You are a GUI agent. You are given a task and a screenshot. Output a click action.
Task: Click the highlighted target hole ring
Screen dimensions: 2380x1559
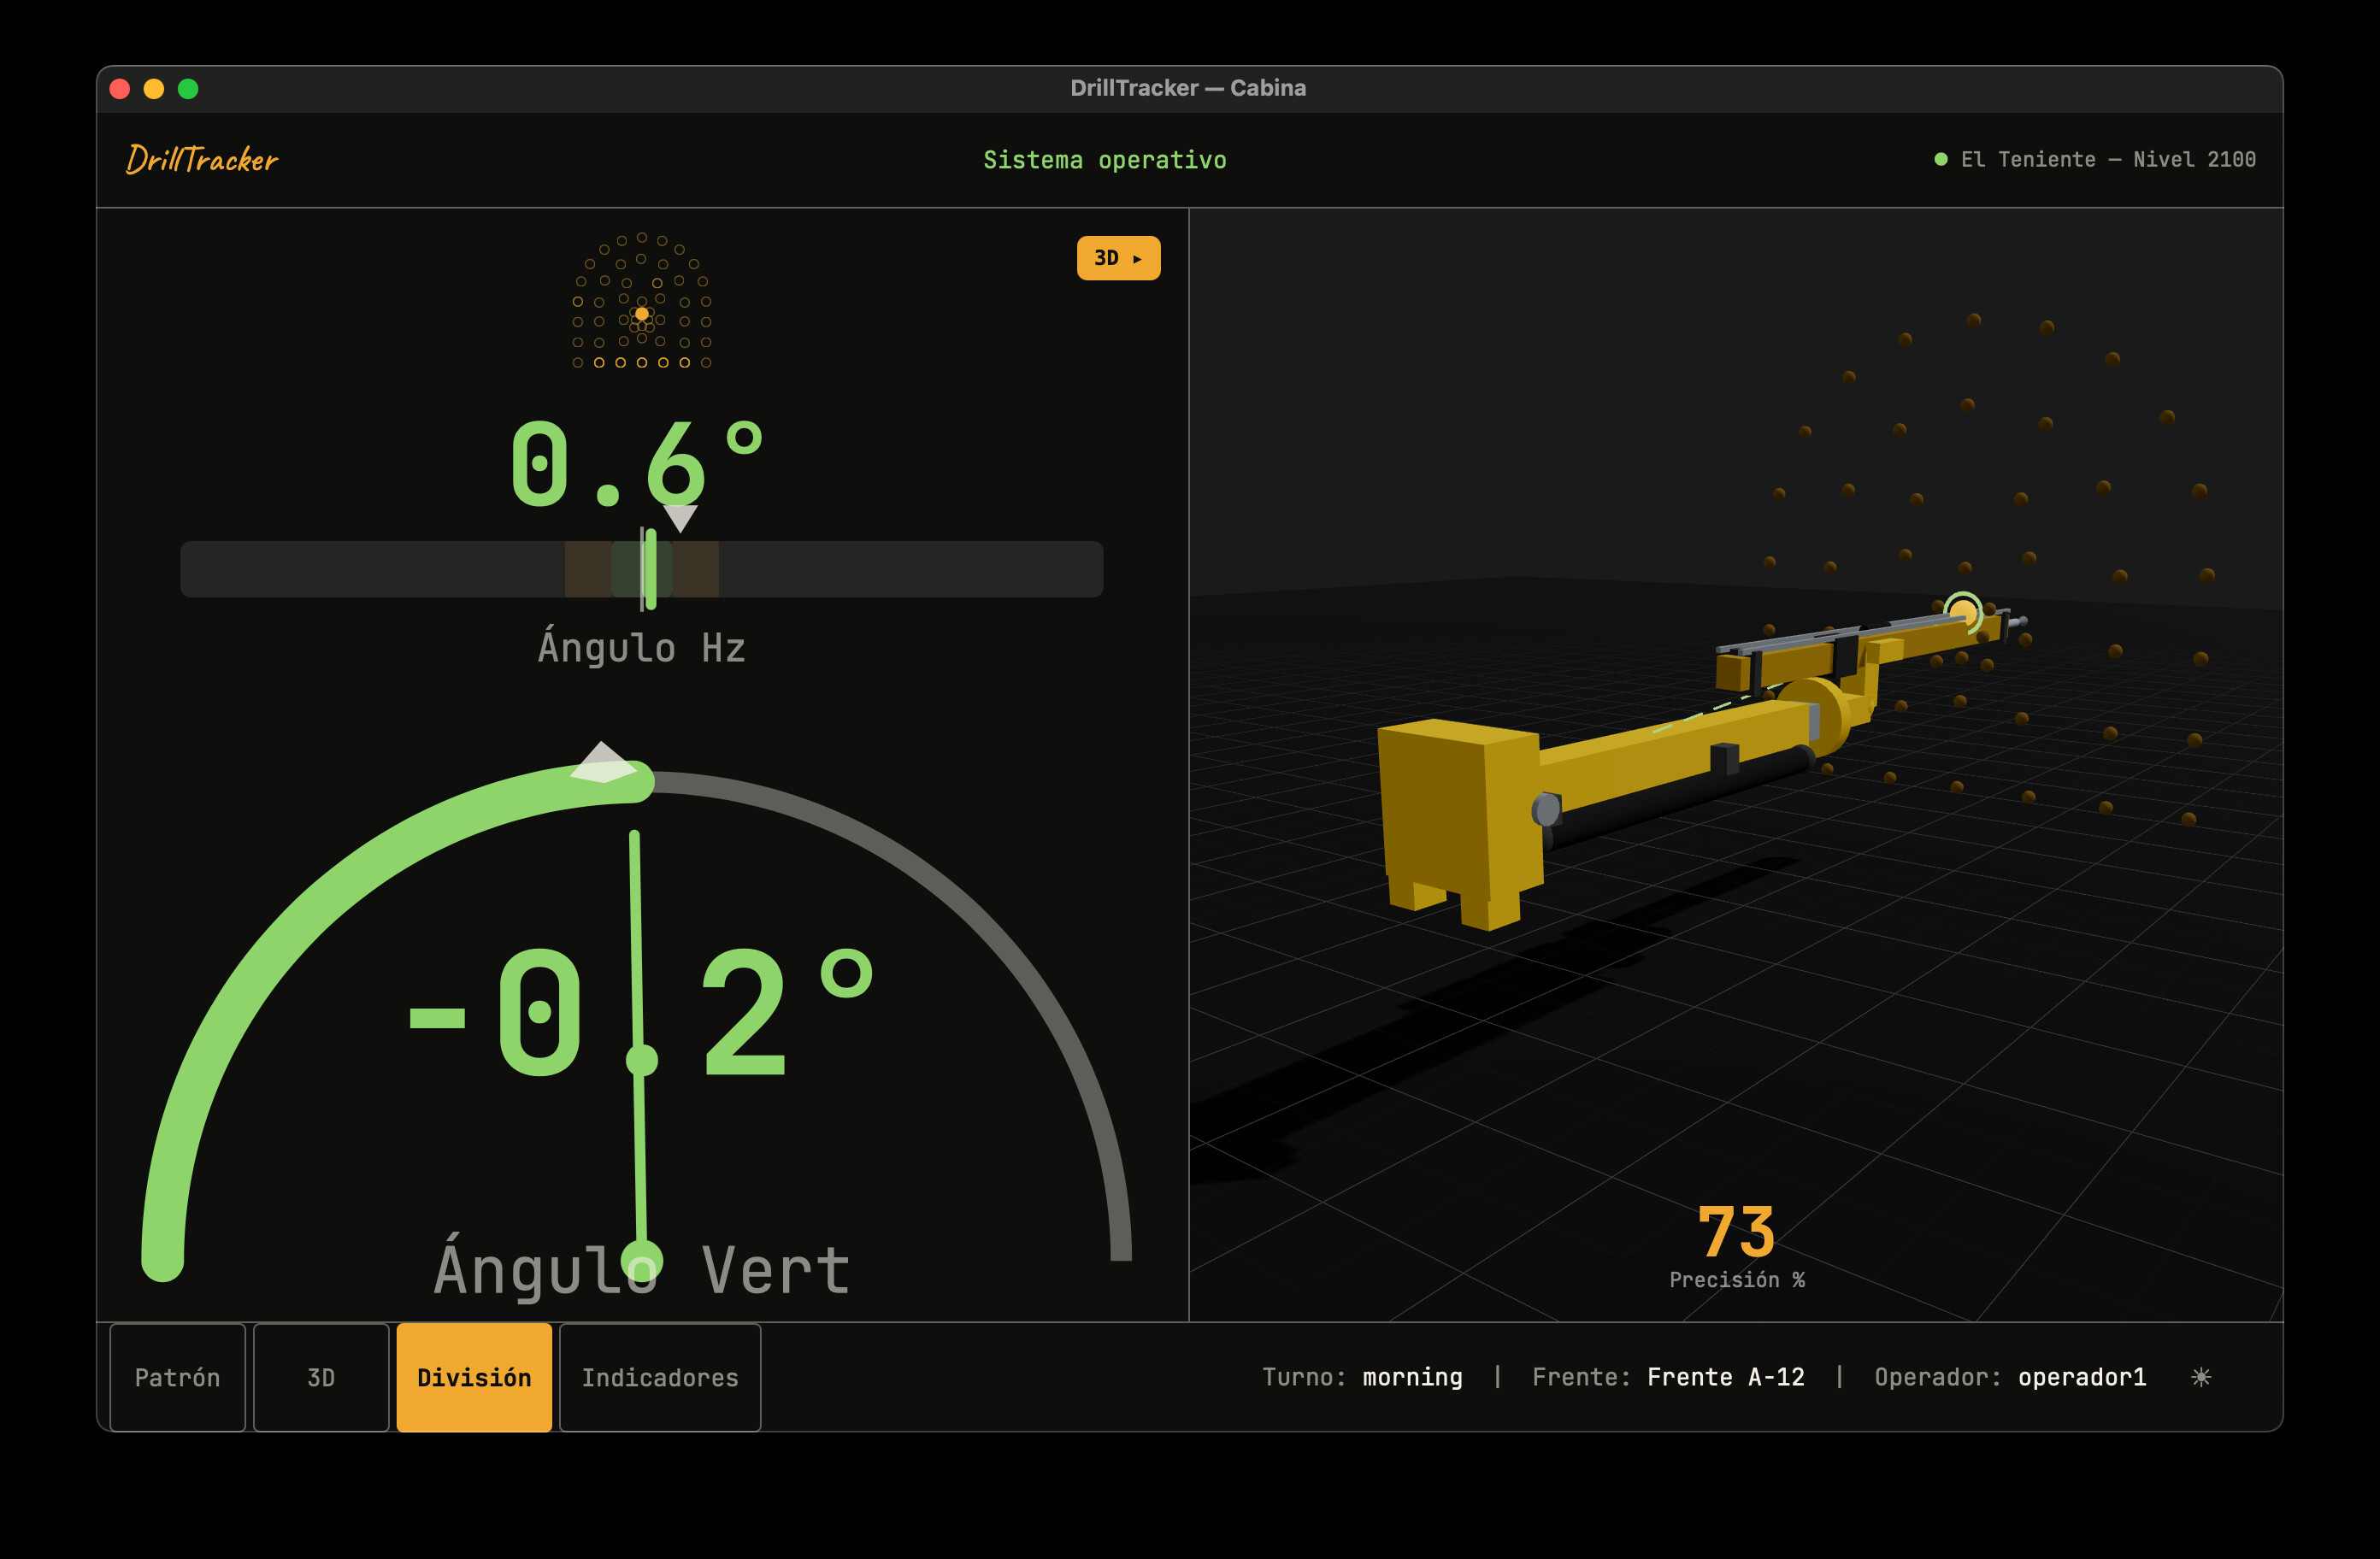click(x=1962, y=611)
